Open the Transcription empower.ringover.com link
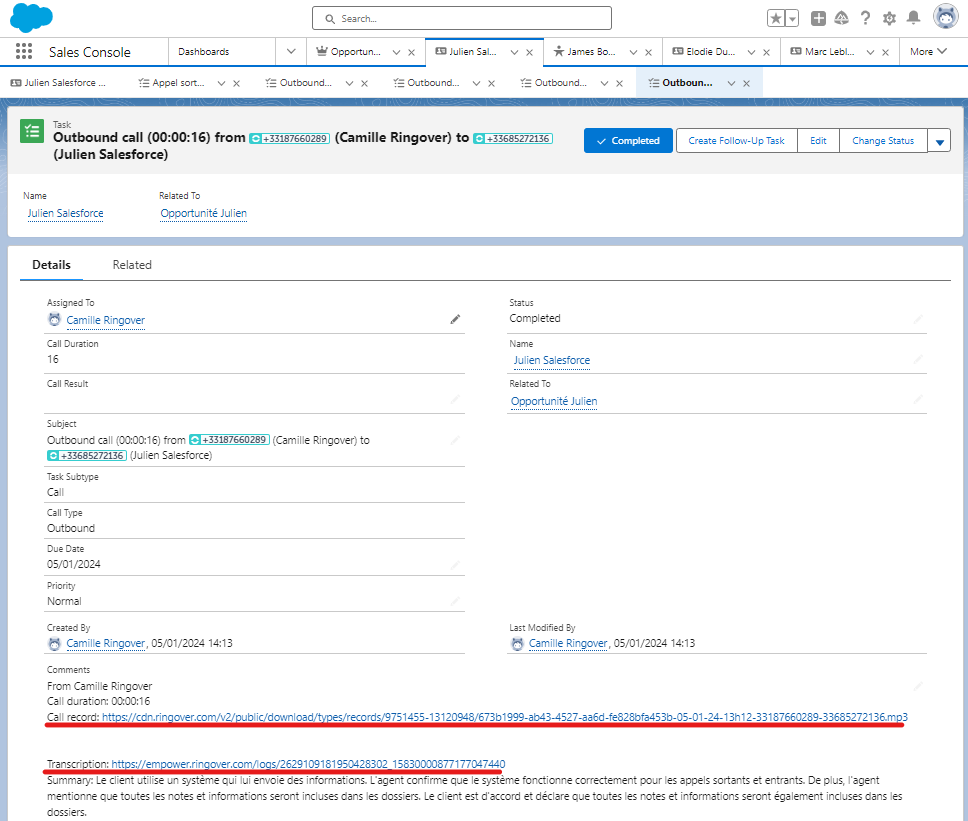968x821 pixels. tap(308, 764)
